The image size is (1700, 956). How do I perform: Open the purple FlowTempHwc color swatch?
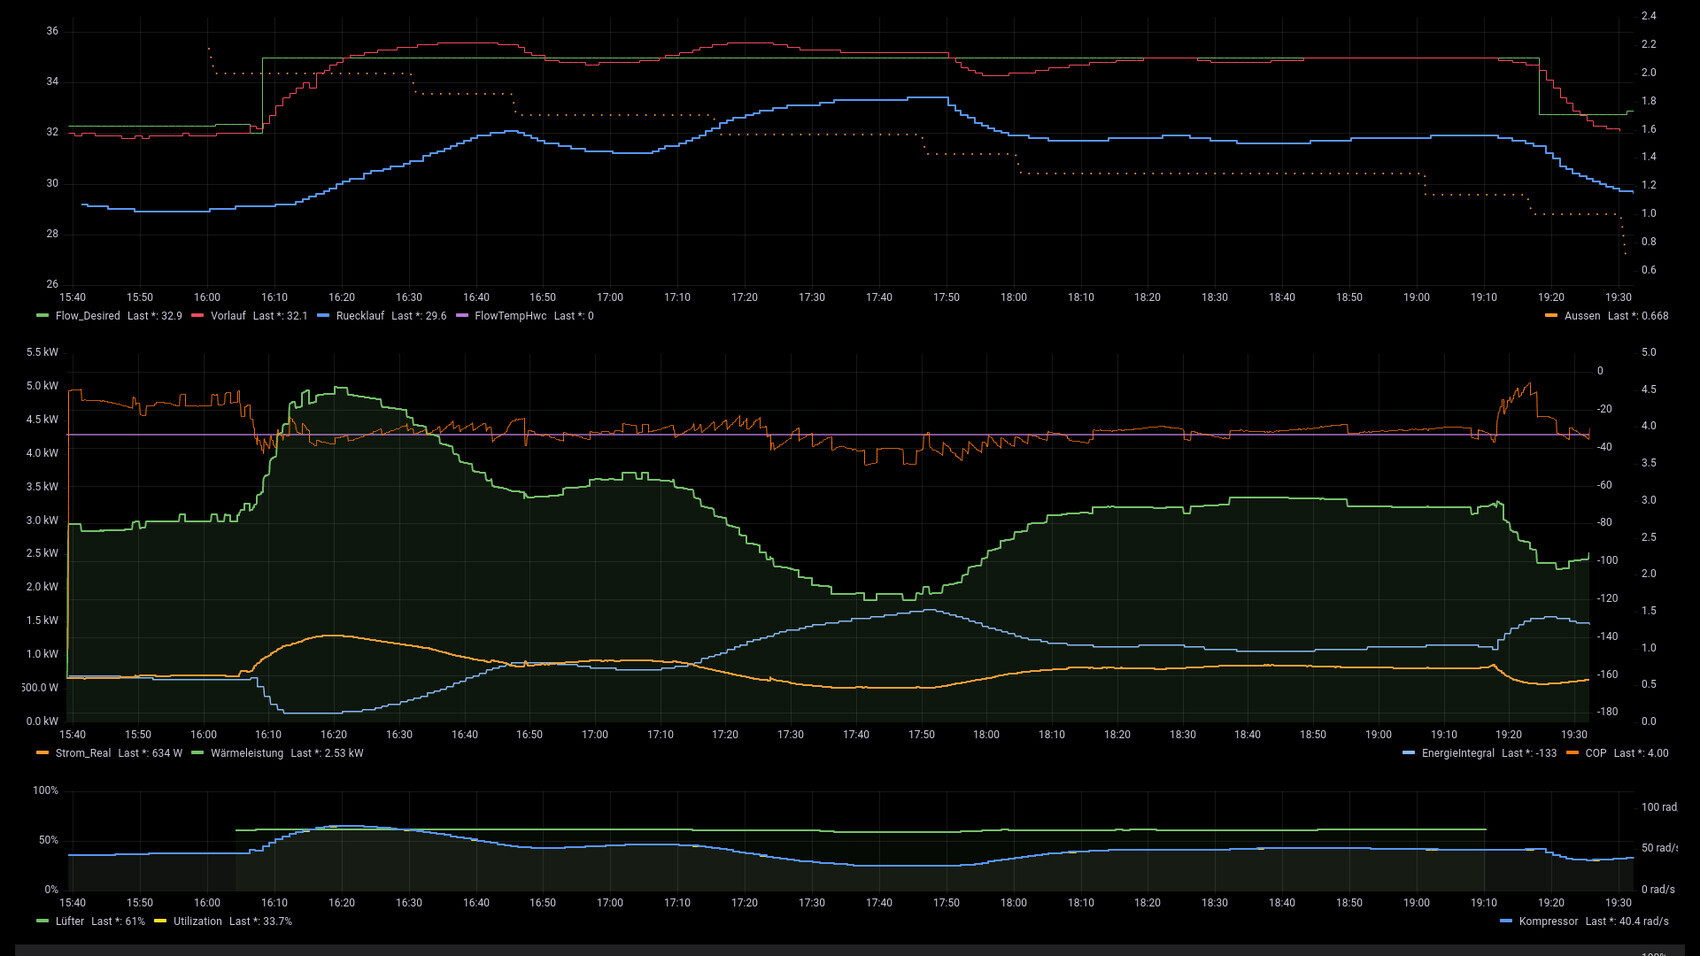[461, 316]
